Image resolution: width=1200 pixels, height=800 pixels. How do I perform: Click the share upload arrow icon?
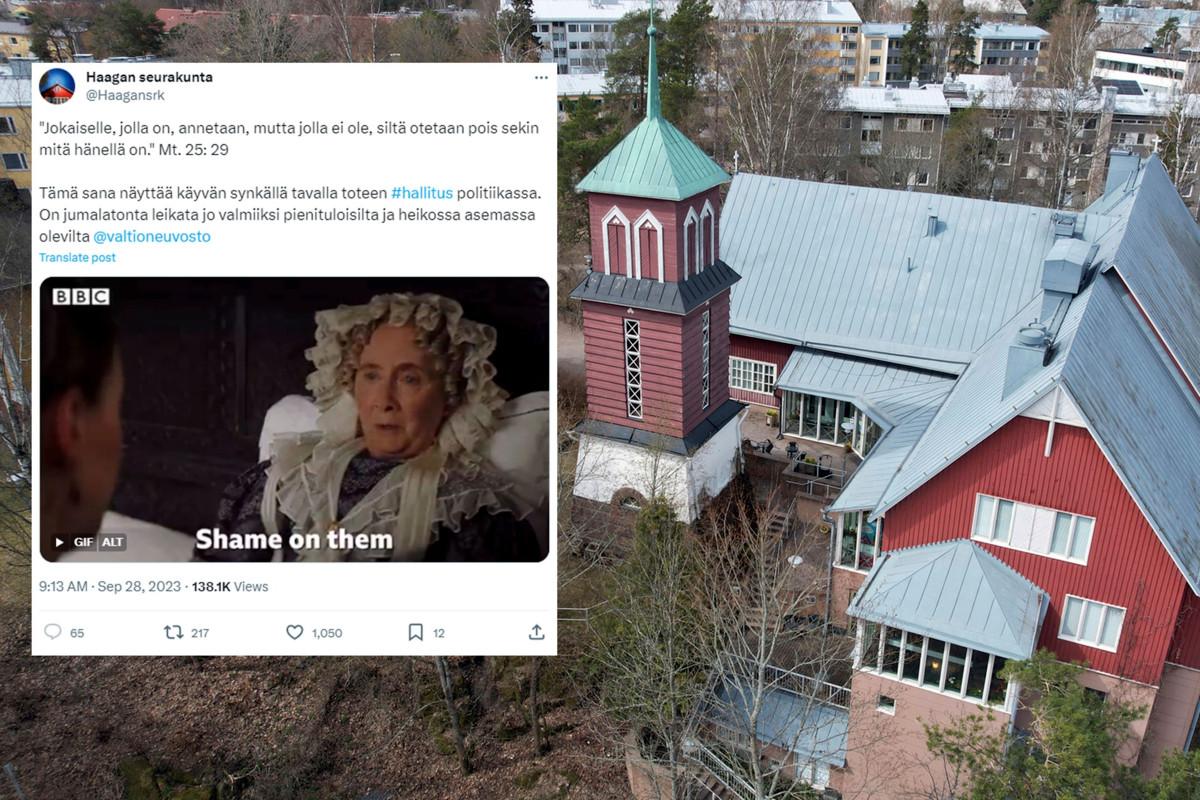(x=537, y=632)
